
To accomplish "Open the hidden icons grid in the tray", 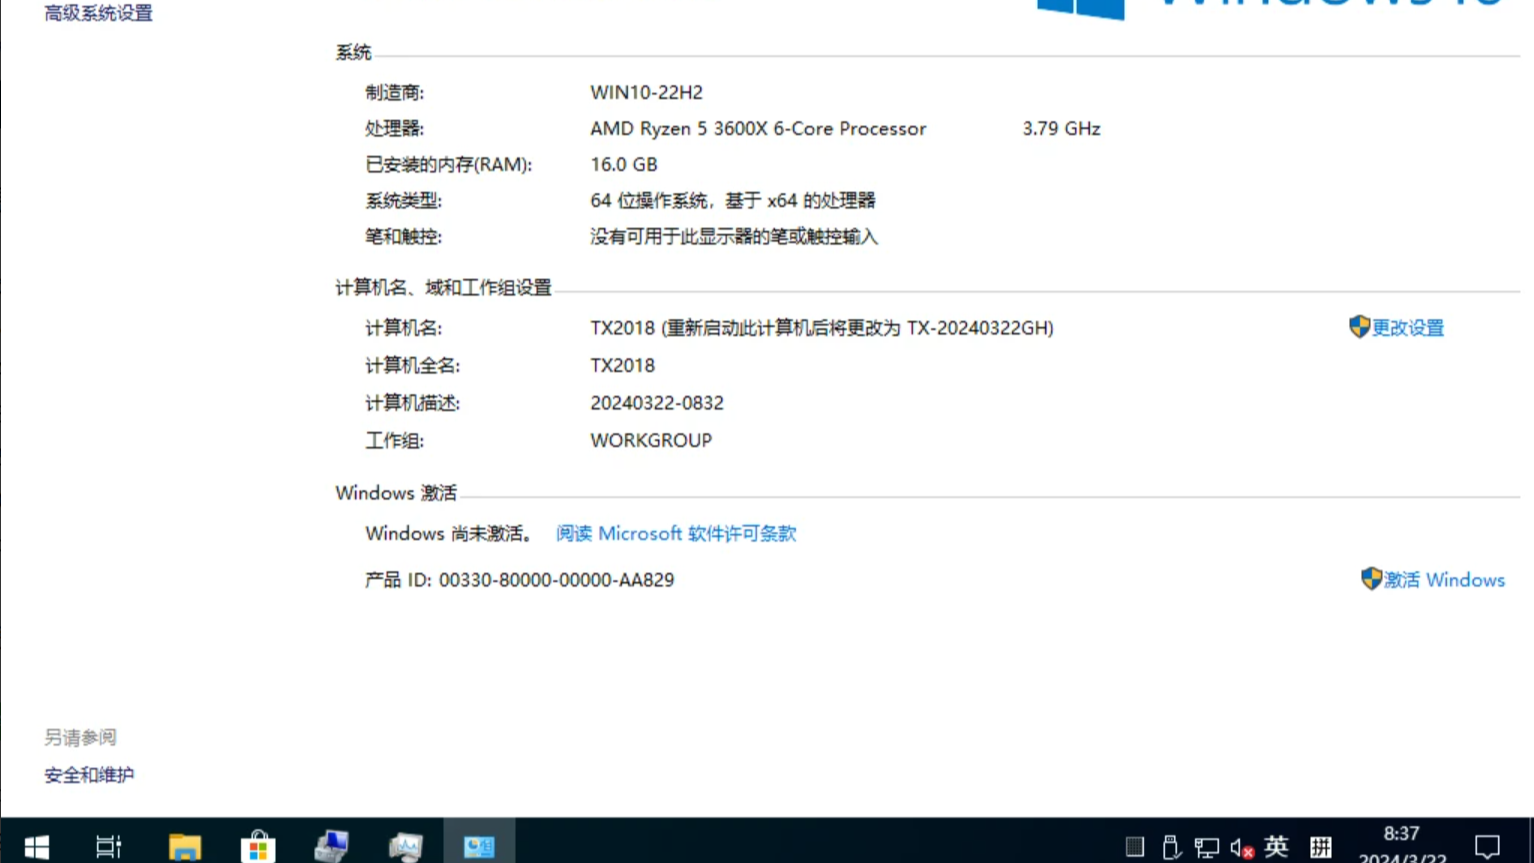I will (x=1136, y=846).
